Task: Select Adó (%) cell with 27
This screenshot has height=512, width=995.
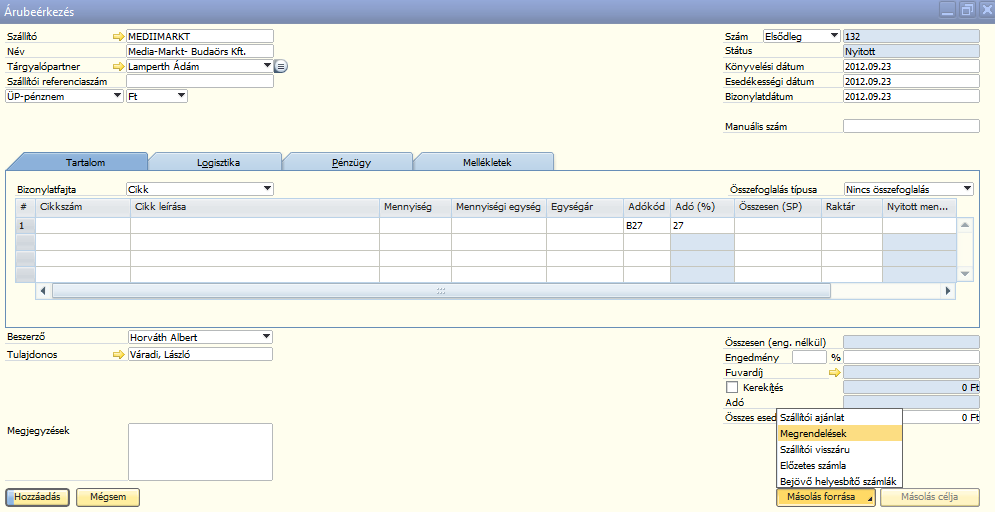Action: click(x=702, y=225)
